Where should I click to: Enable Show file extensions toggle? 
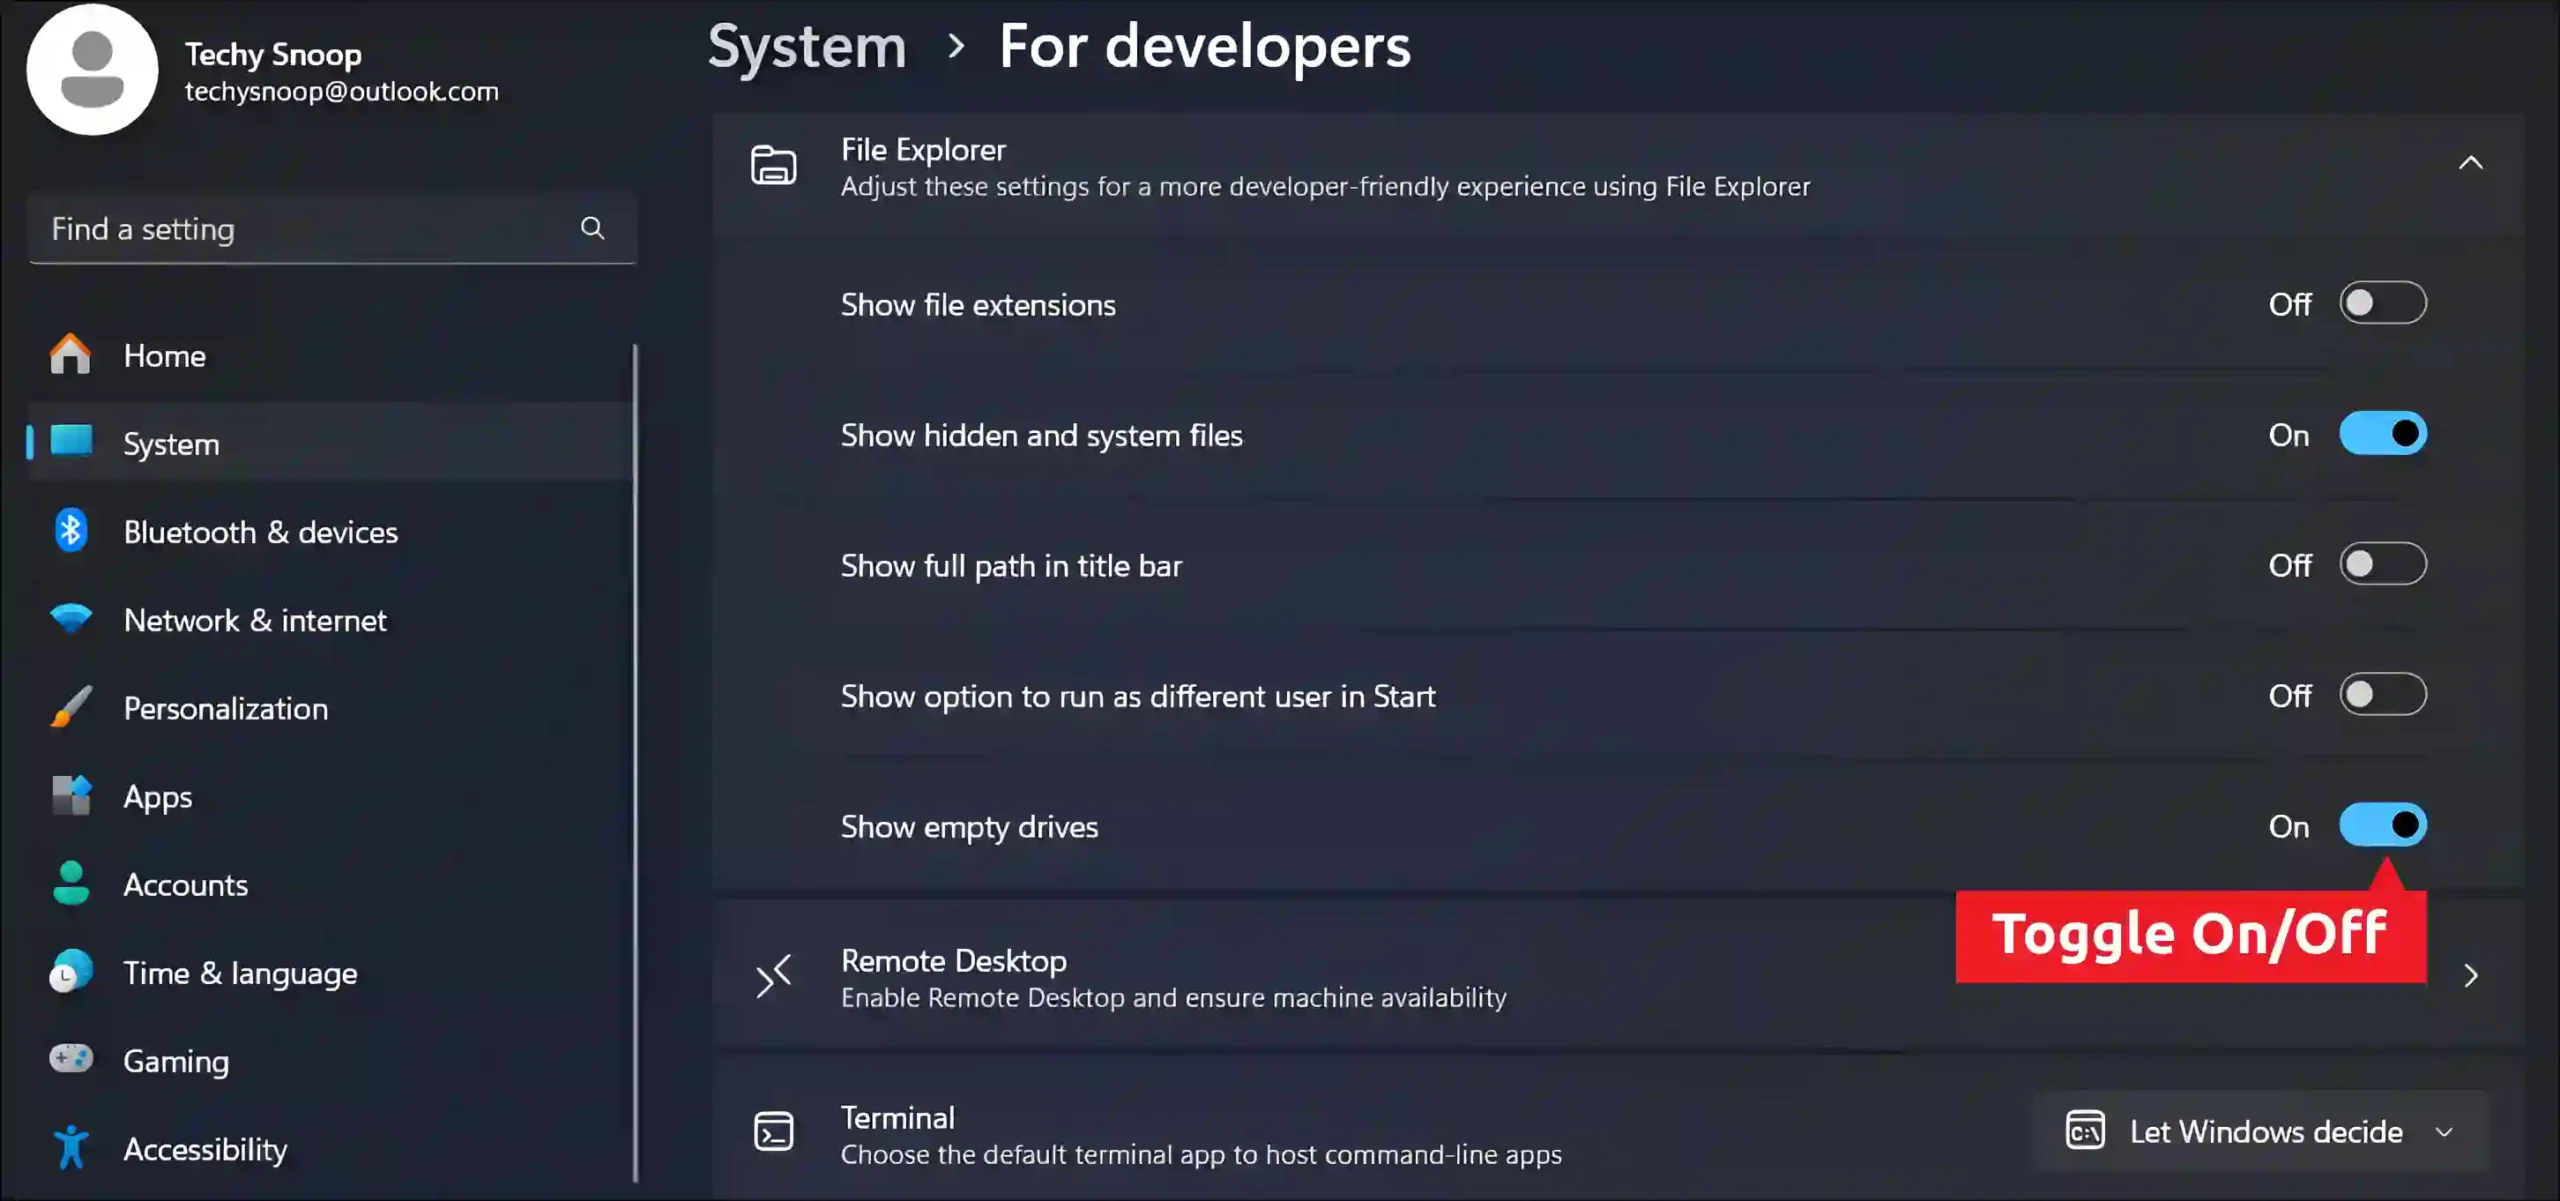pyautogui.click(x=2384, y=304)
